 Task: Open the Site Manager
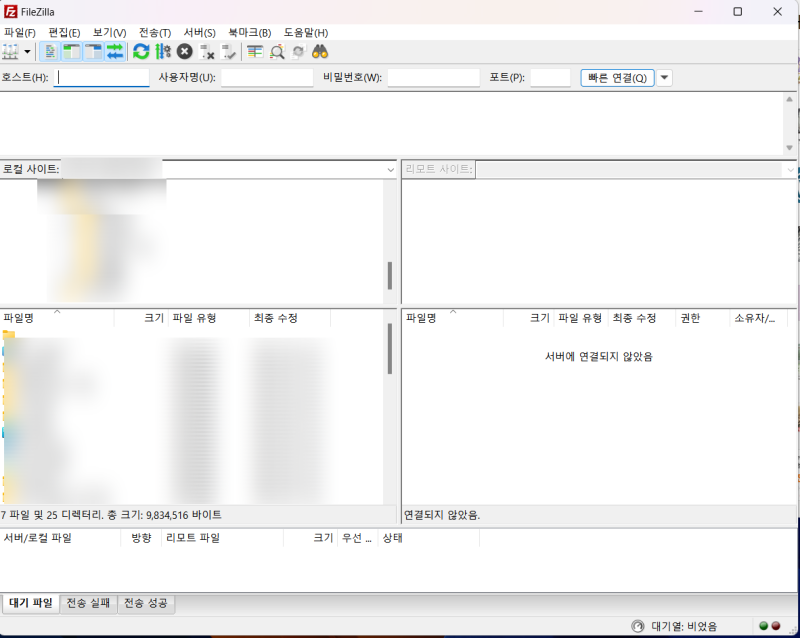click(9, 50)
